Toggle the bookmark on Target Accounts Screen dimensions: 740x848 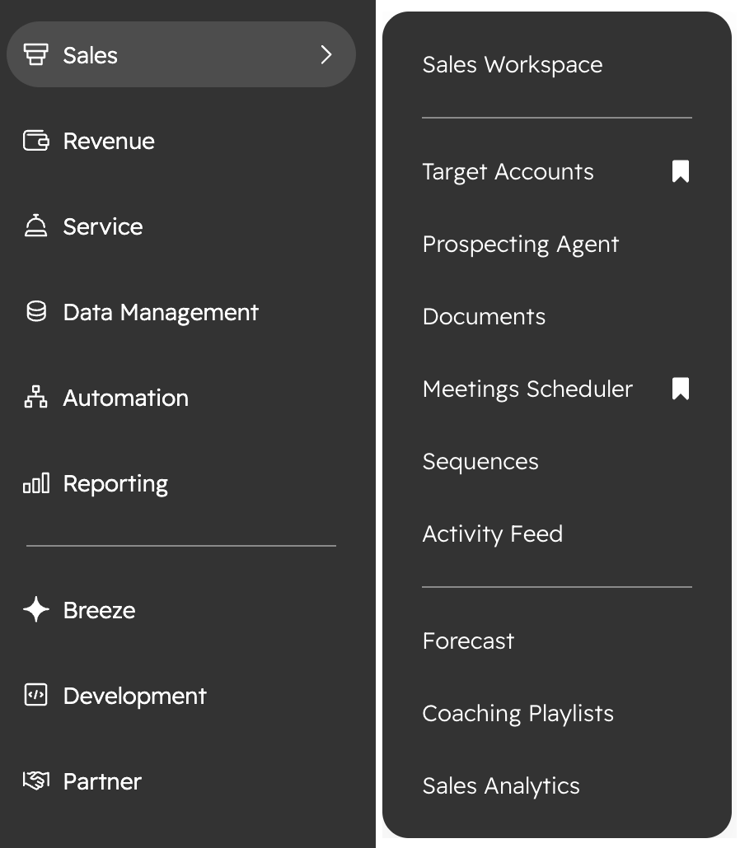tap(680, 171)
